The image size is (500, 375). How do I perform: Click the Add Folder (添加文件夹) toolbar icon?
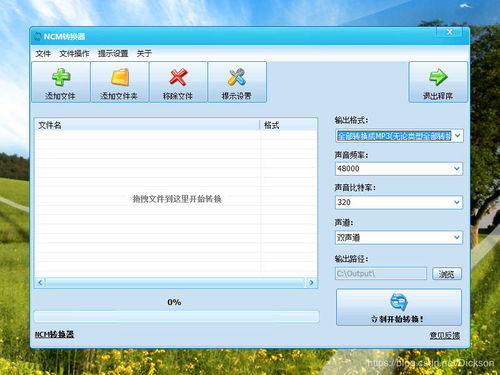point(120,77)
